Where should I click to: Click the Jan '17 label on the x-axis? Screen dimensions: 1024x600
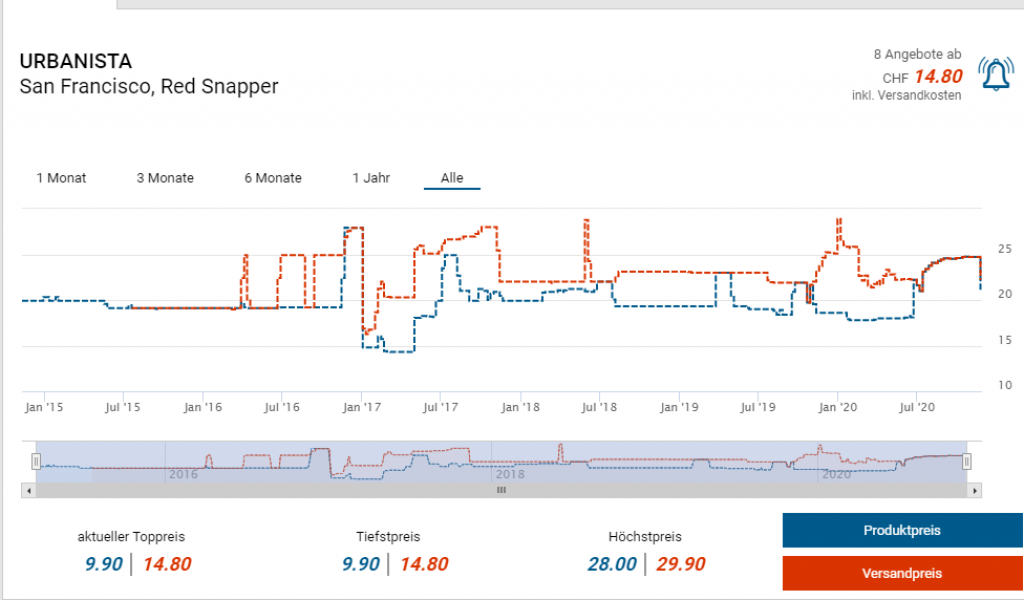coord(361,407)
